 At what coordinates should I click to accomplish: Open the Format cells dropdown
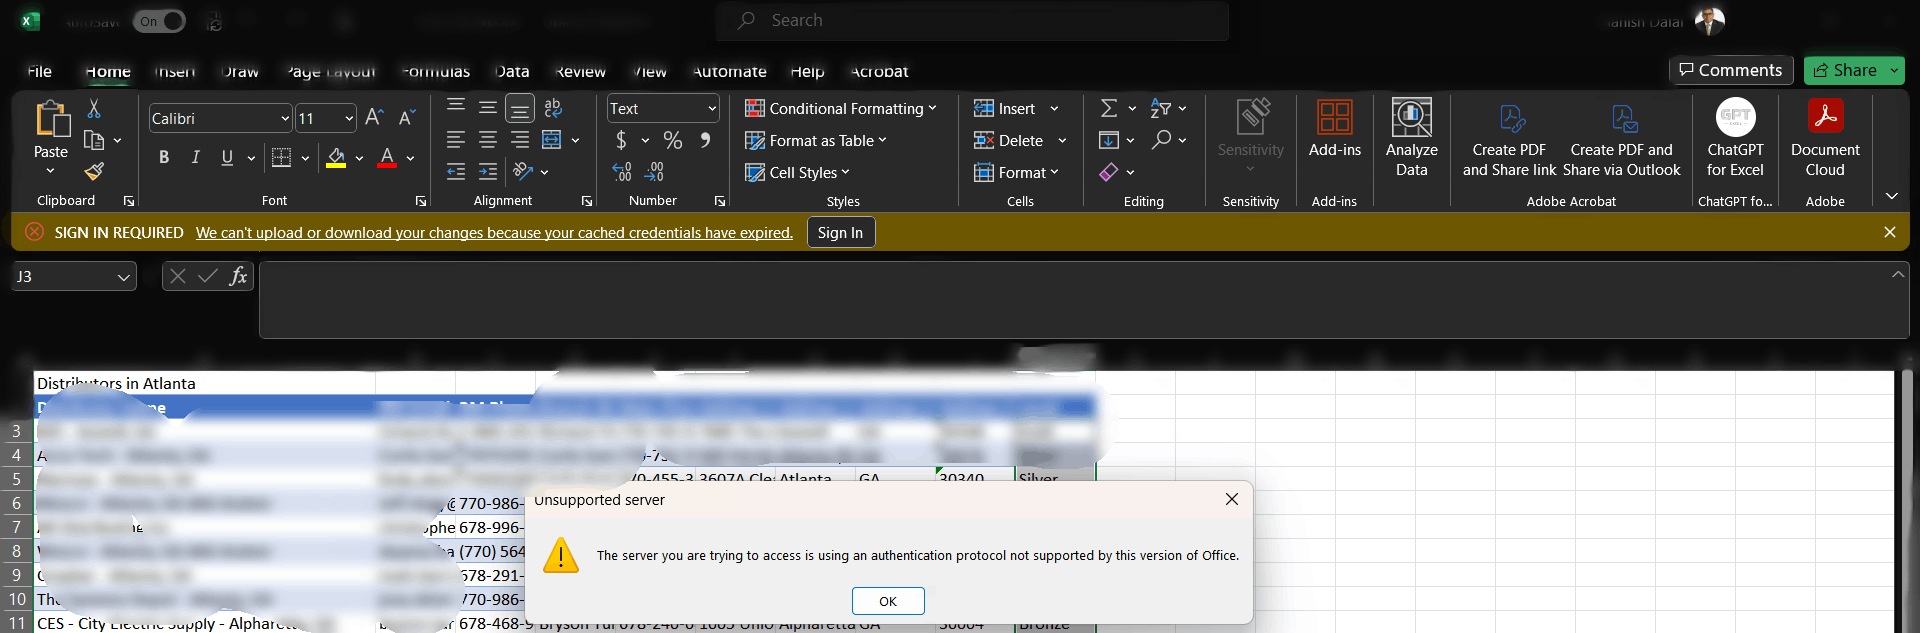click(x=1016, y=173)
